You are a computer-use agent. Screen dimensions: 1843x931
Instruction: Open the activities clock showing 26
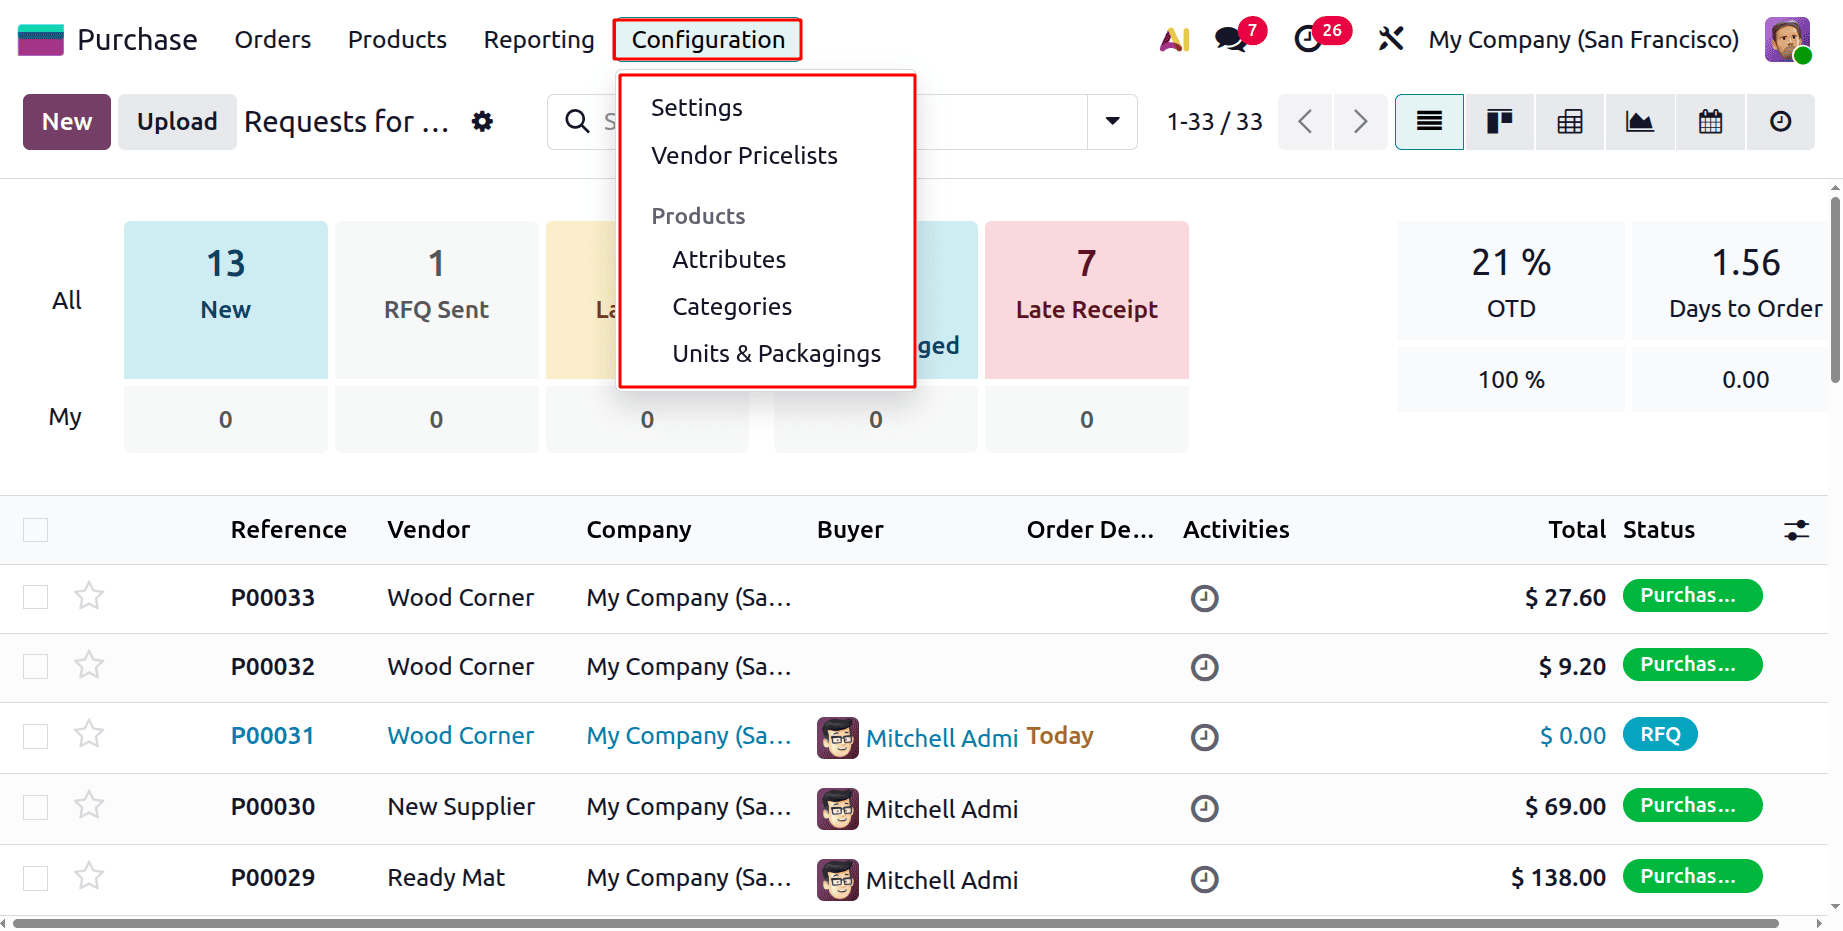tap(1308, 39)
